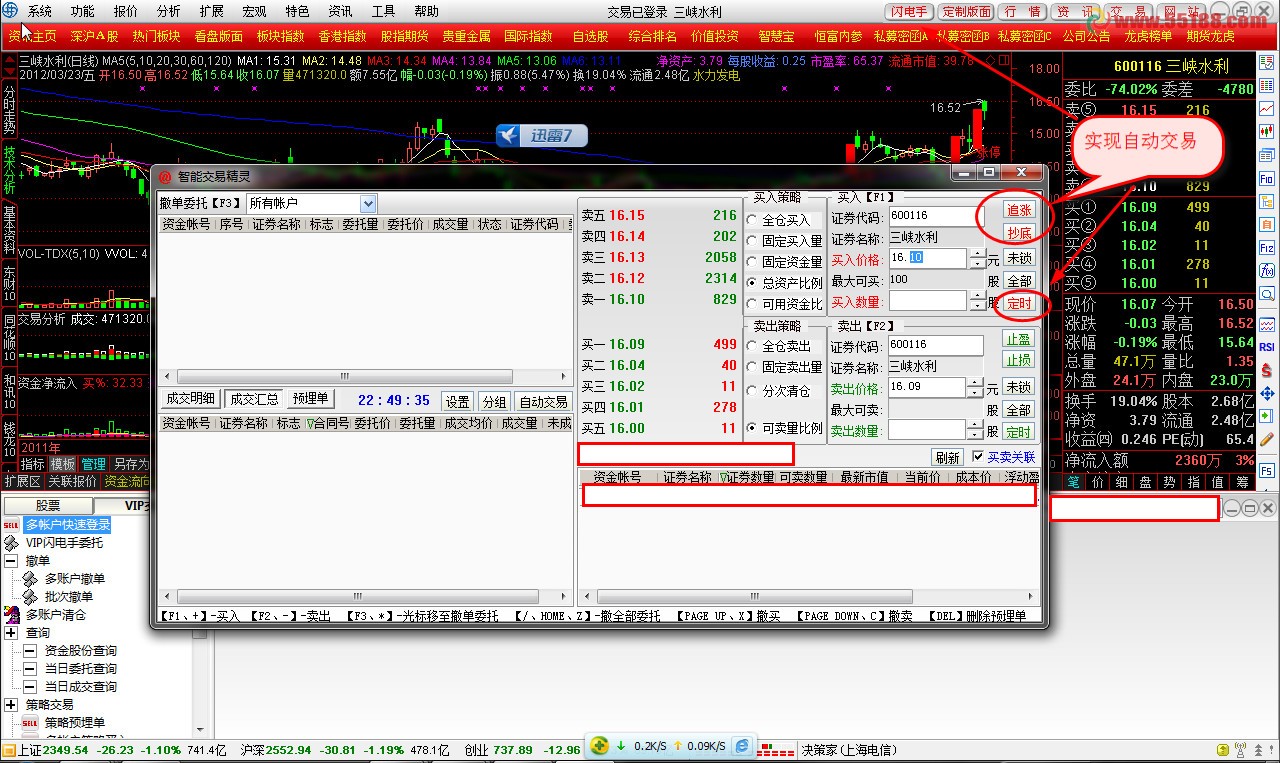
Task: Click SELL icon beside 策略预埋单
Action: coord(30,722)
